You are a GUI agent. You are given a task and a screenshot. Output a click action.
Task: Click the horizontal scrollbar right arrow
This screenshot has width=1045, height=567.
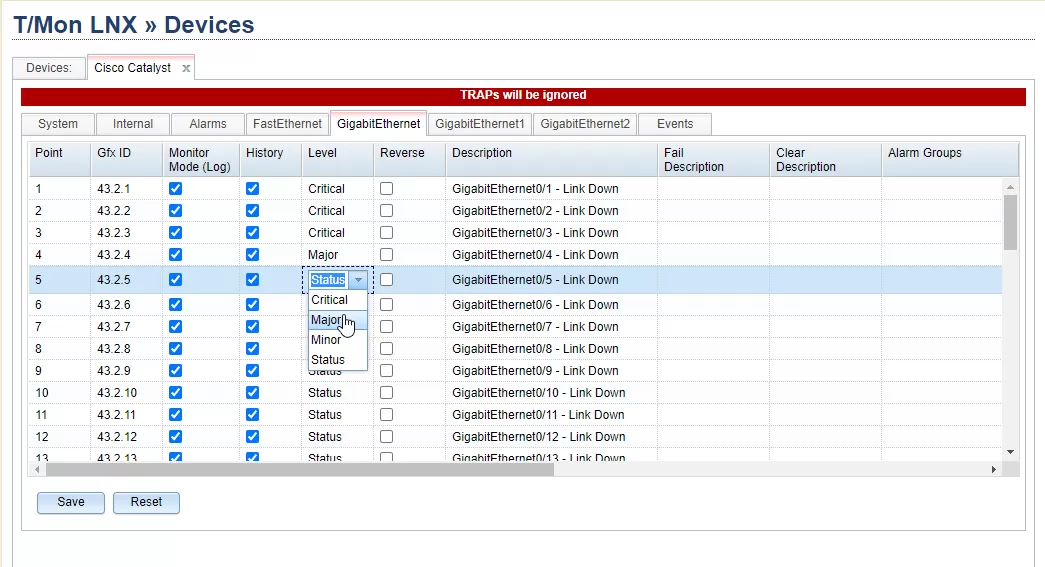pyautogui.click(x=994, y=469)
